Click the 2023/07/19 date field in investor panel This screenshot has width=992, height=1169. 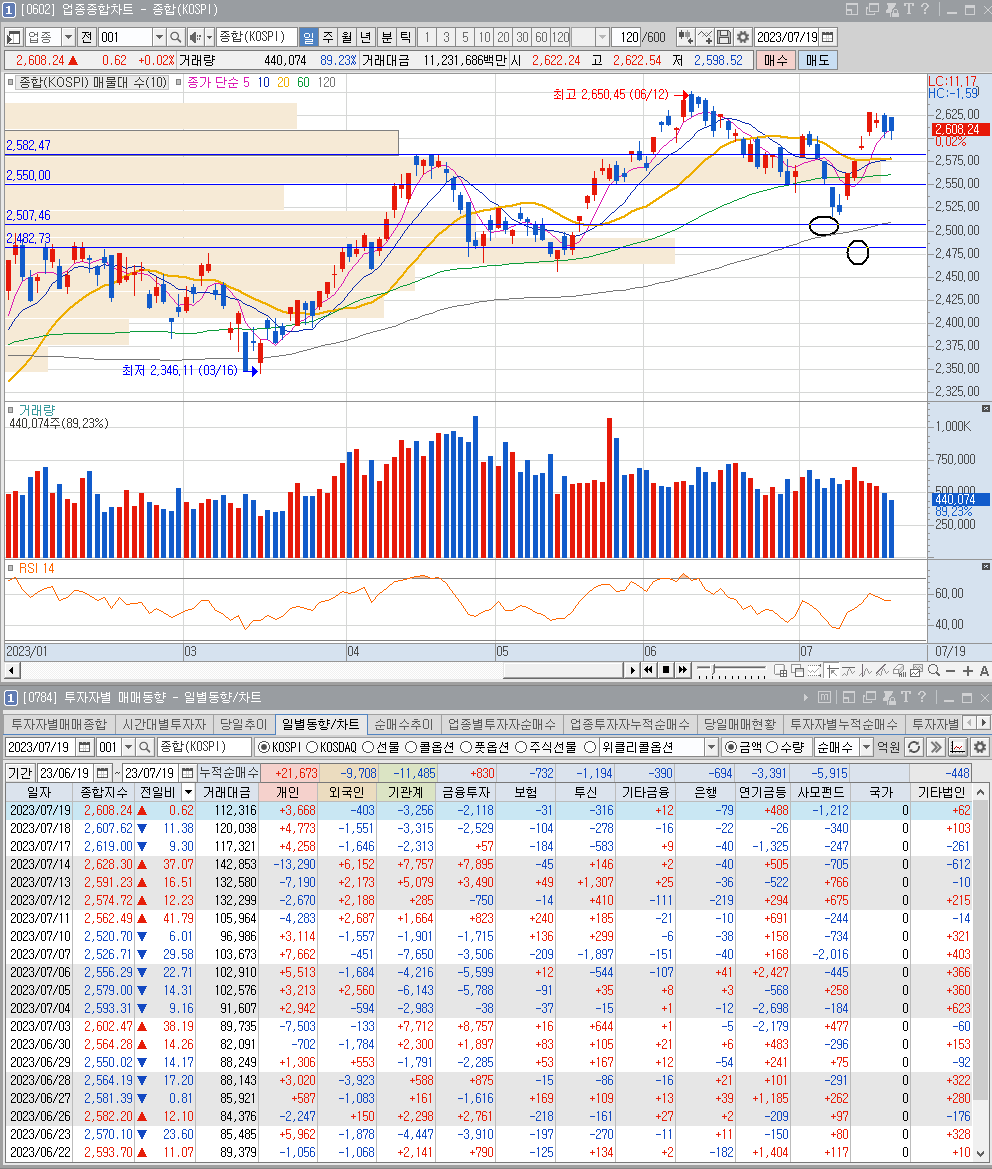[40, 747]
